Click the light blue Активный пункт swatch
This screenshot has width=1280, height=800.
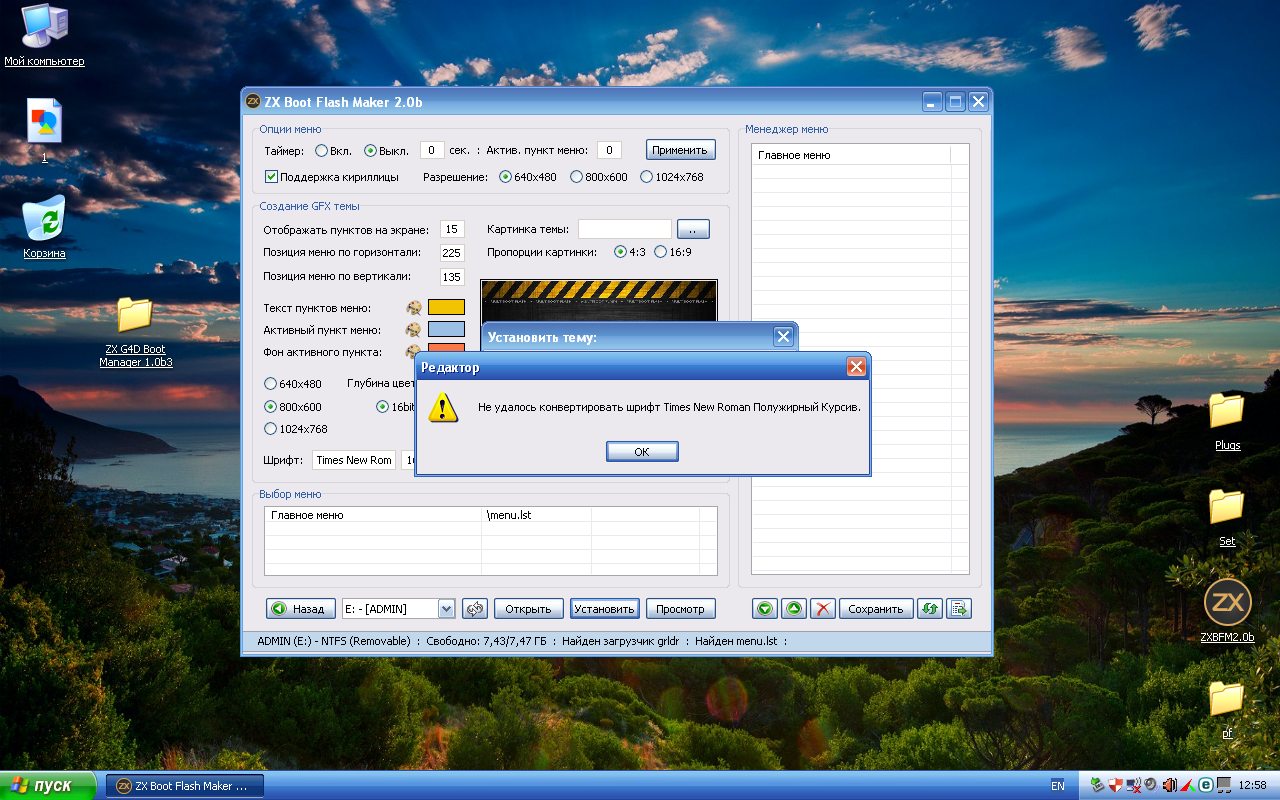446,330
